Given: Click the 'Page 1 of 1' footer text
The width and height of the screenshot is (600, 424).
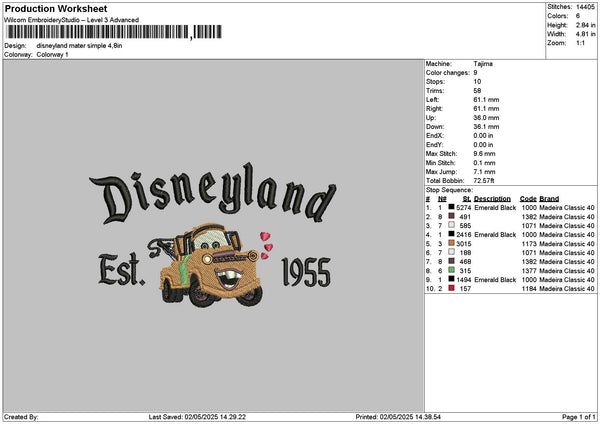Looking at the screenshot, I should [579, 417].
